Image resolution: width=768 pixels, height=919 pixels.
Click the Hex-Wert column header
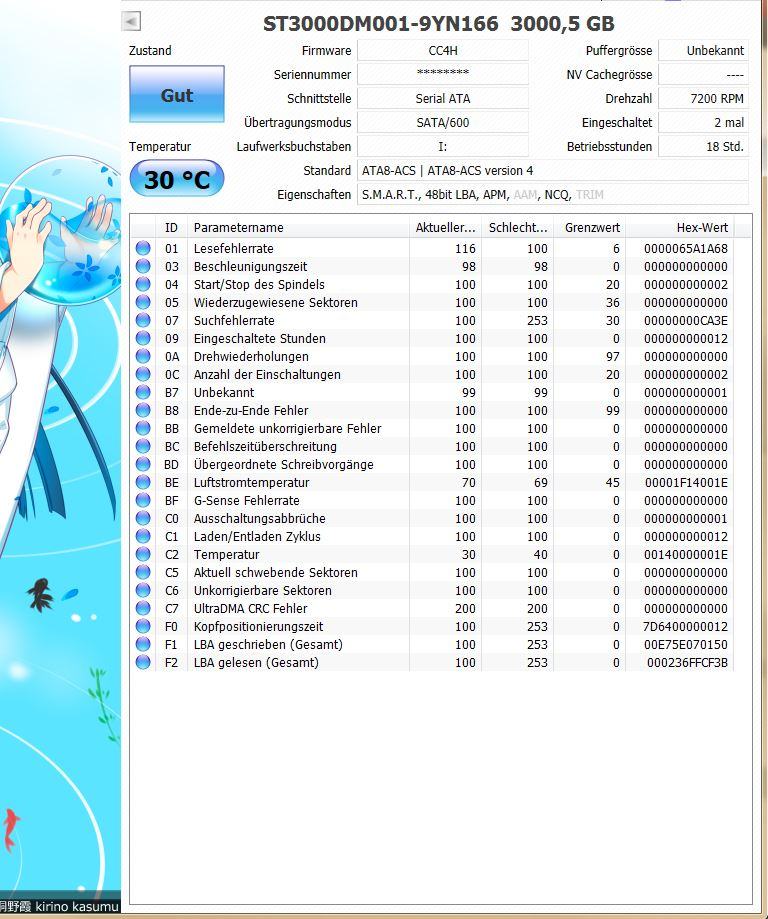coord(680,227)
